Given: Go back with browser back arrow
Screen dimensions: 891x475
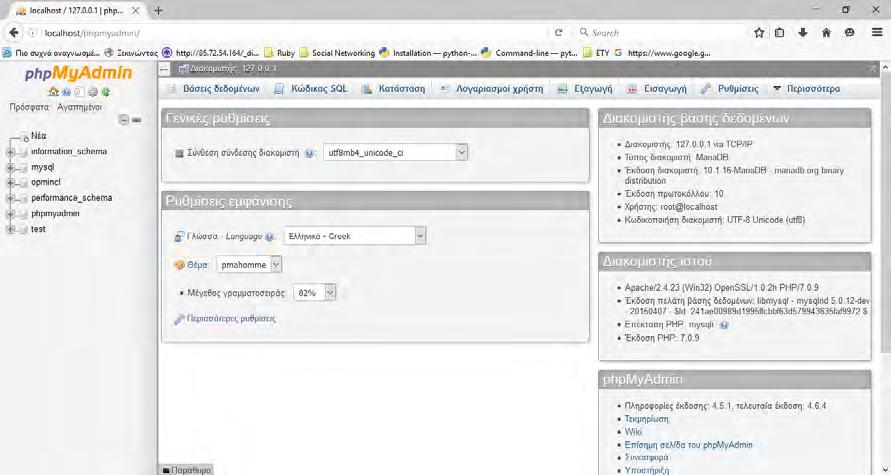Looking at the screenshot, I should (14, 33).
